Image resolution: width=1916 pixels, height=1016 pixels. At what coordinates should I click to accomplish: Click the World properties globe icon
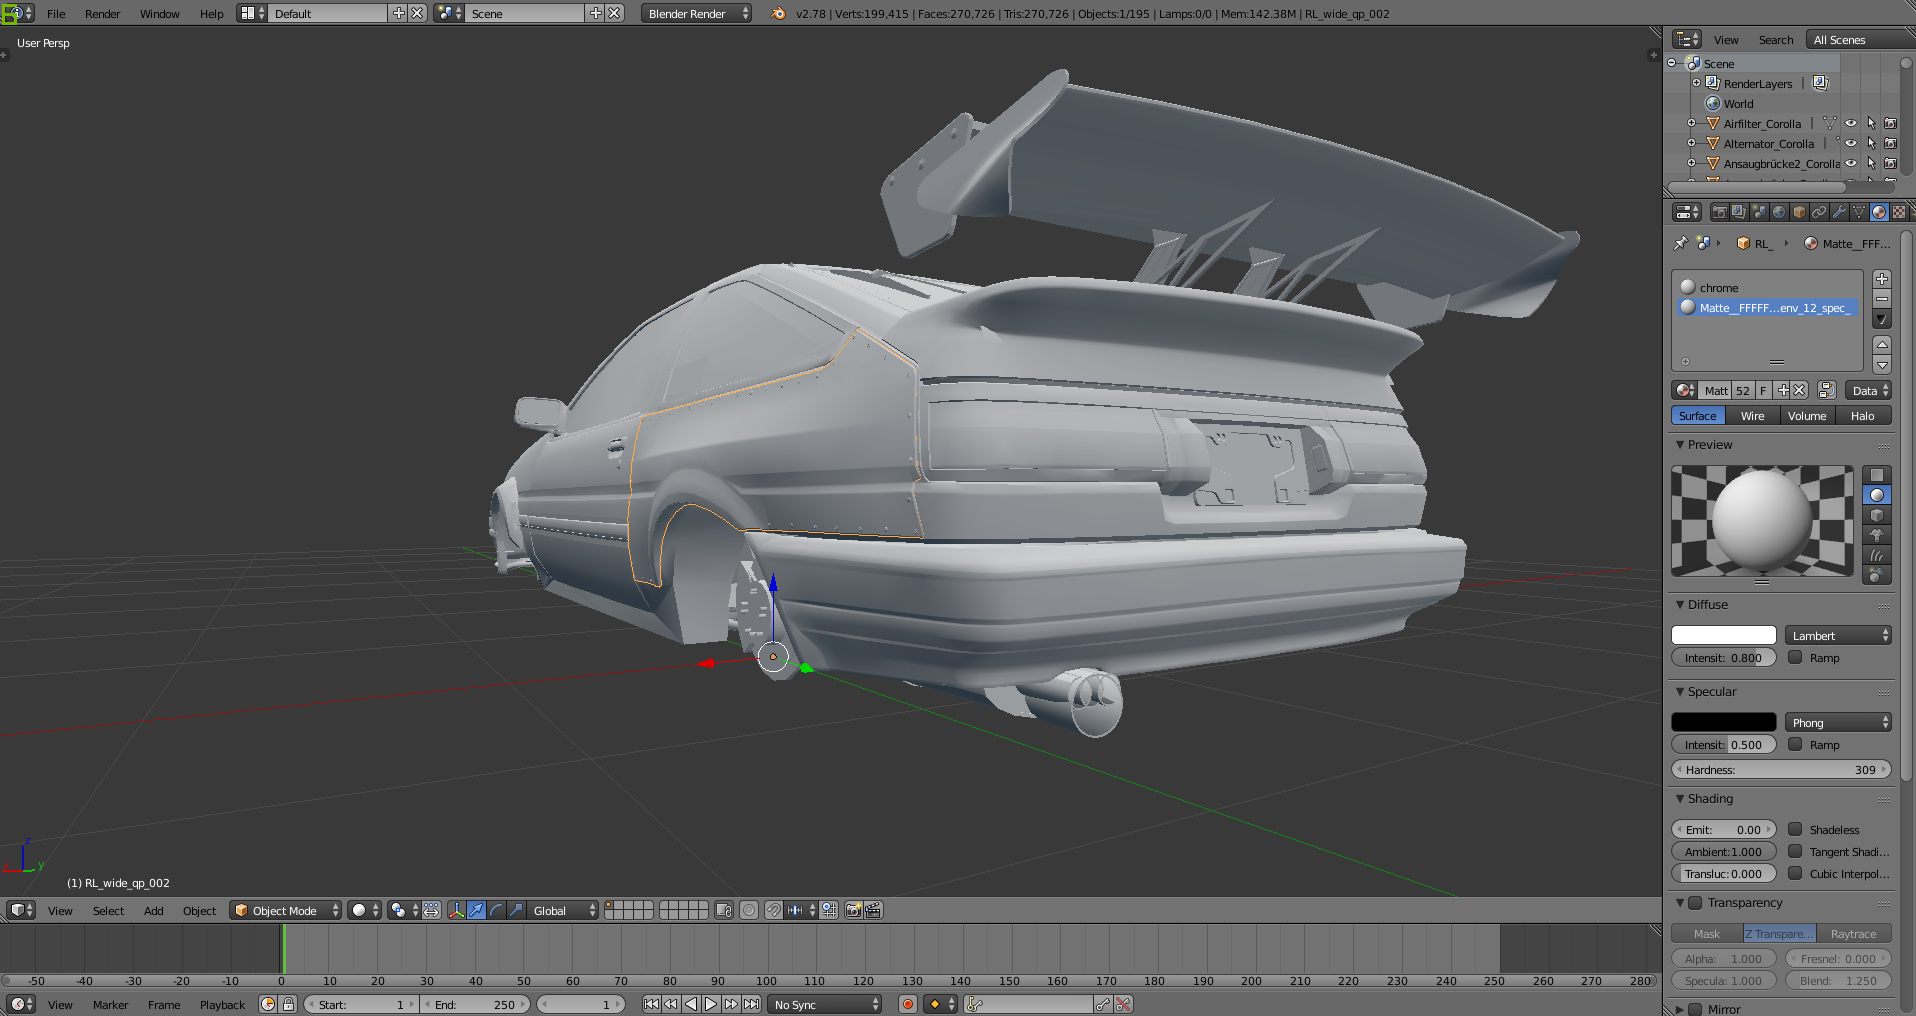click(1779, 212)
